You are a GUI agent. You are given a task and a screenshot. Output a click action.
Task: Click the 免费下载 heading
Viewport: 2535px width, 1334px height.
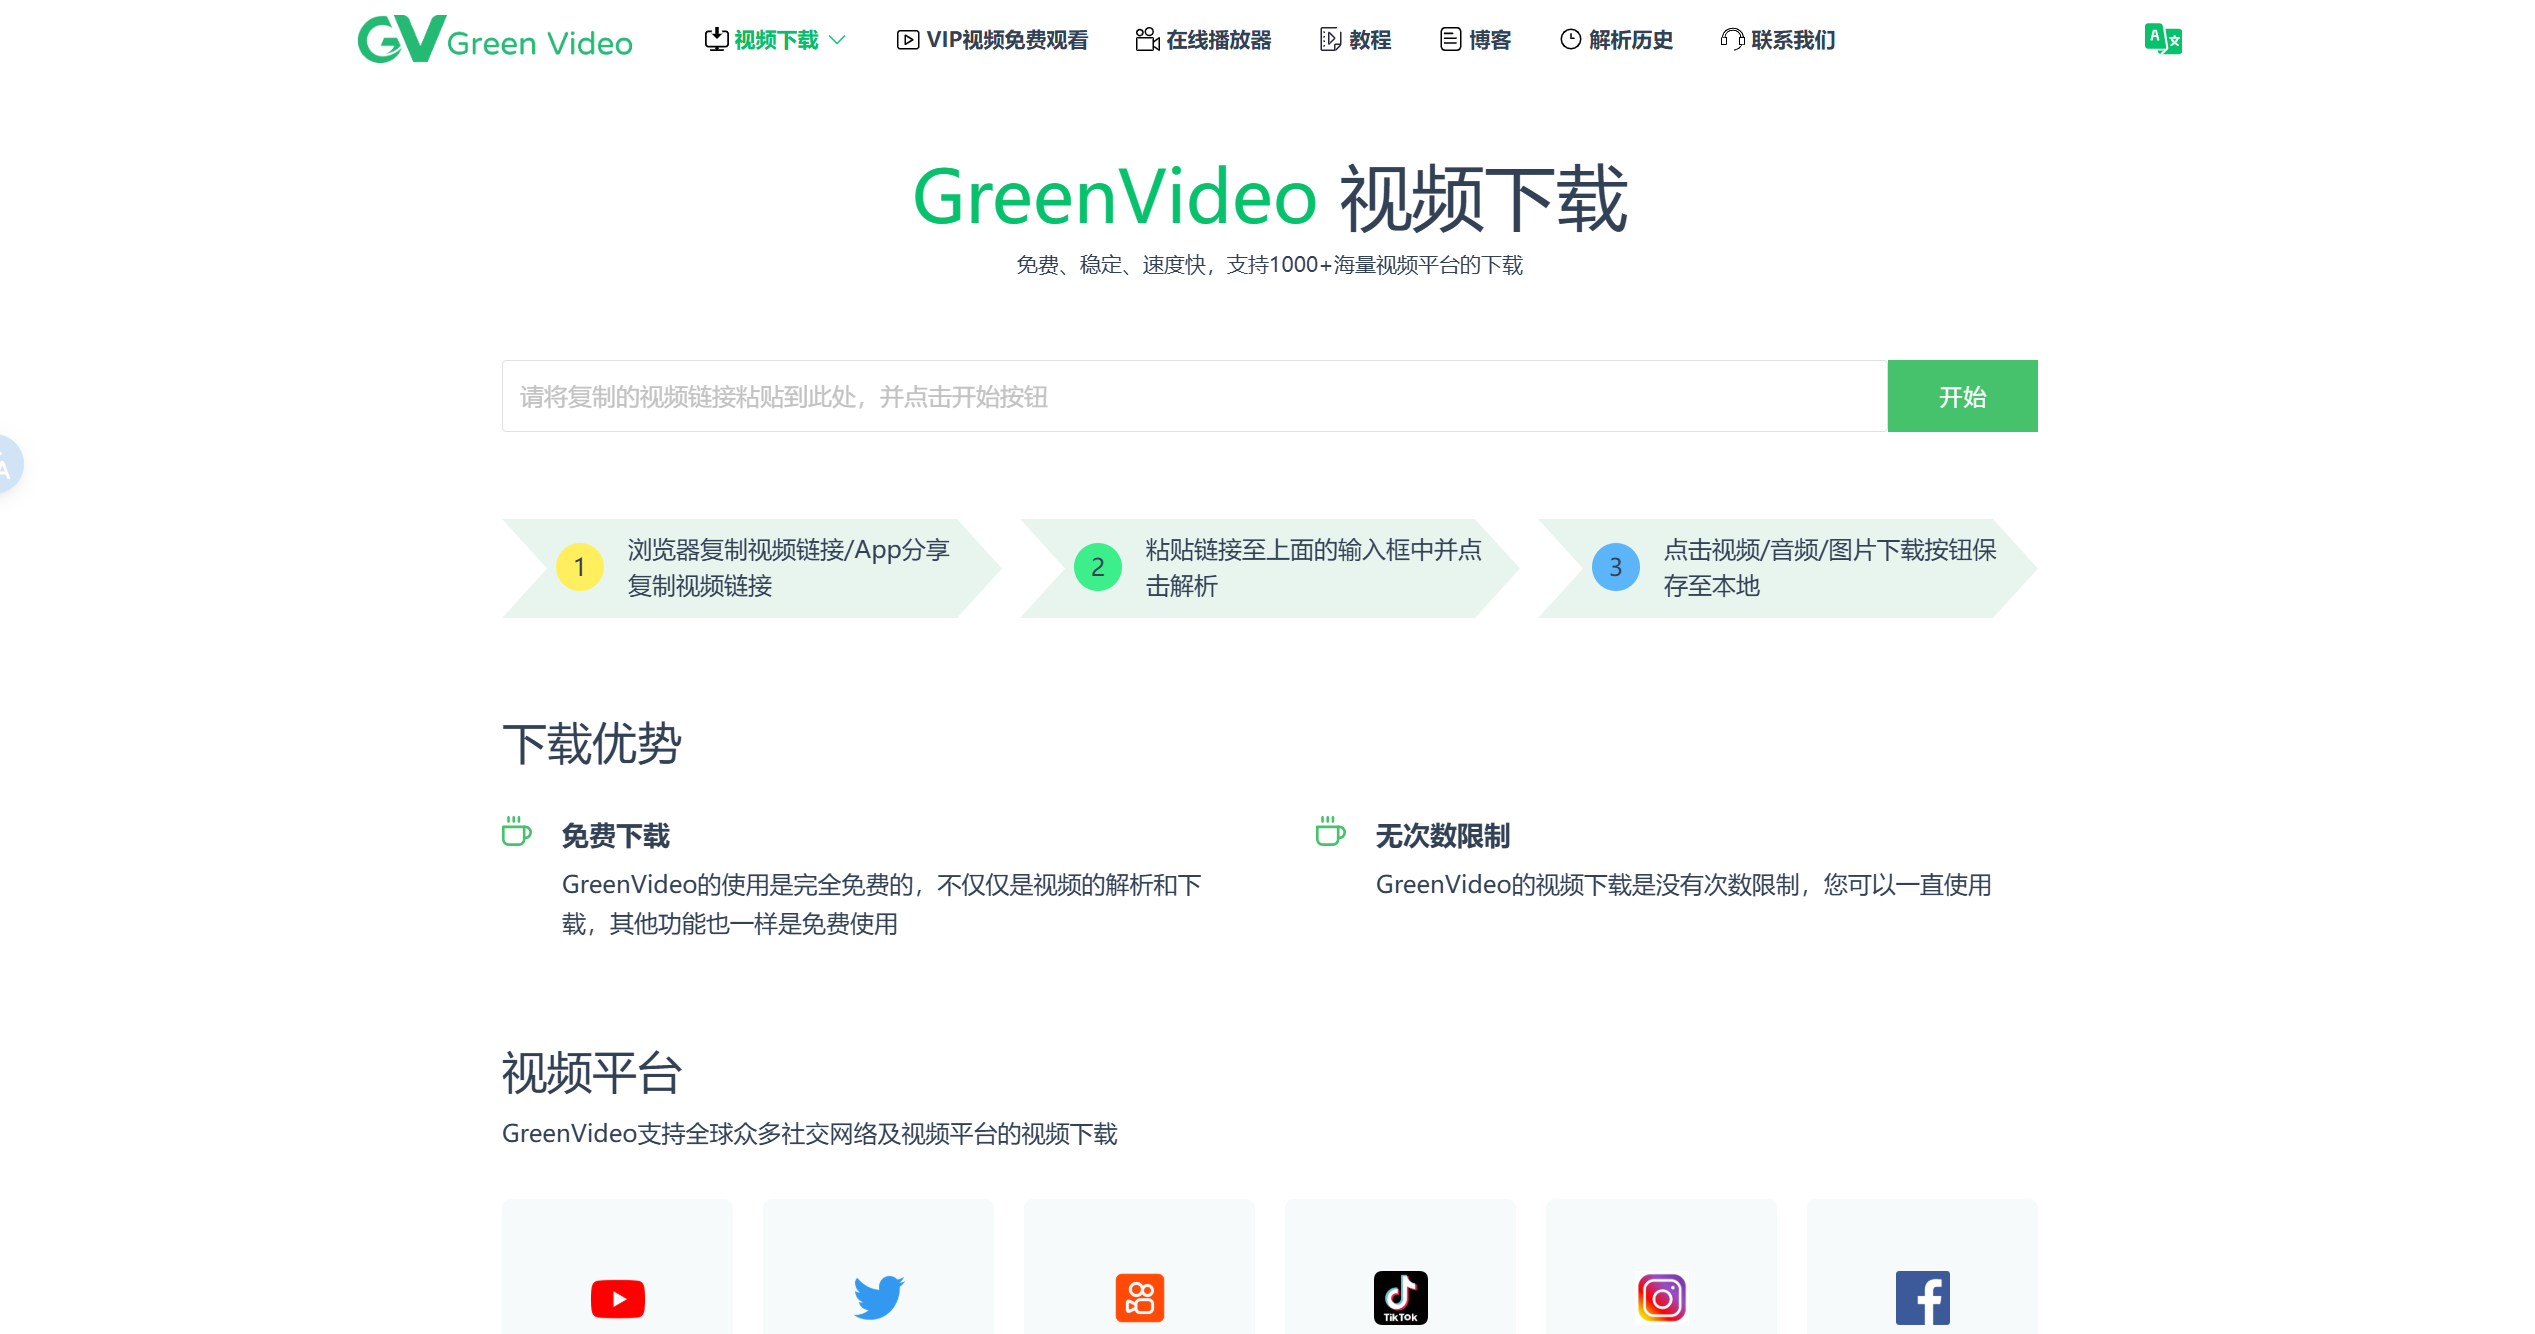pos(615,836)
